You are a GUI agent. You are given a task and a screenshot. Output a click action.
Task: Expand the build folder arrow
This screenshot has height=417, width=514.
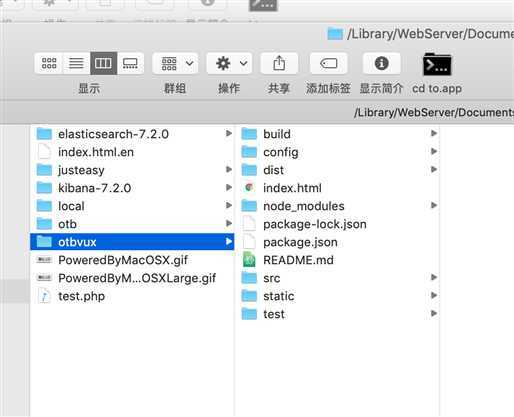coord(434,133)
